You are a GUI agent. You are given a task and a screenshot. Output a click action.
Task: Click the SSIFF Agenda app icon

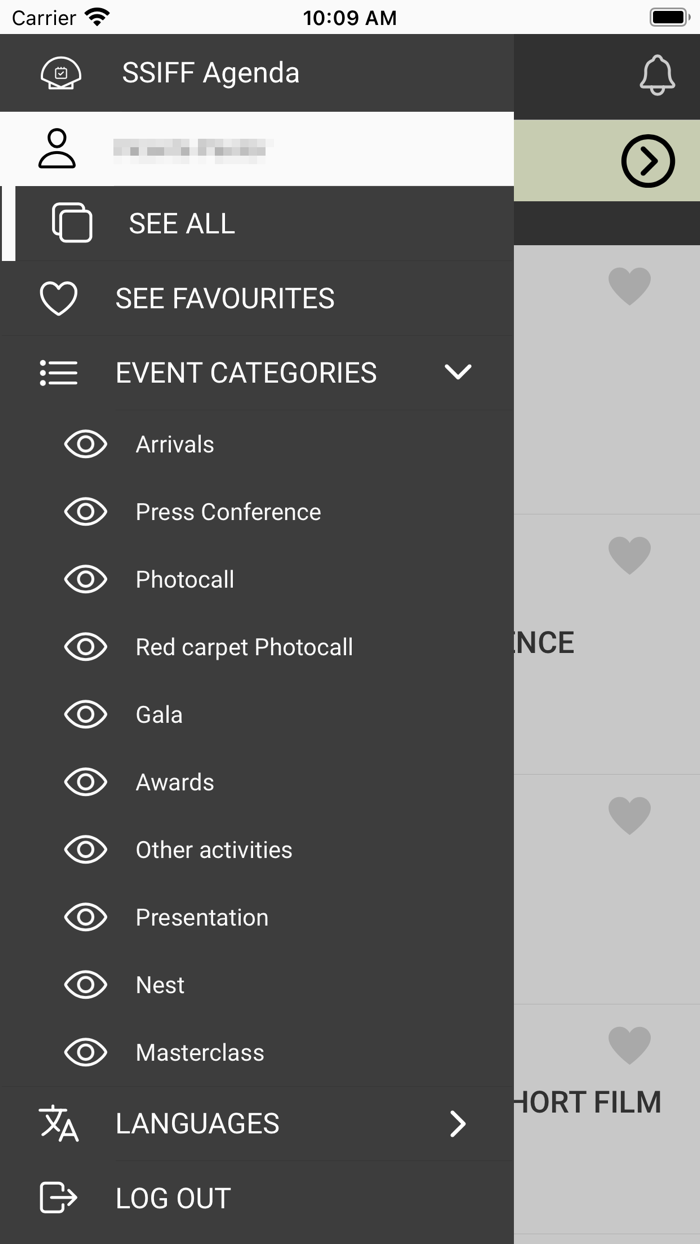(x=60, y=73)
